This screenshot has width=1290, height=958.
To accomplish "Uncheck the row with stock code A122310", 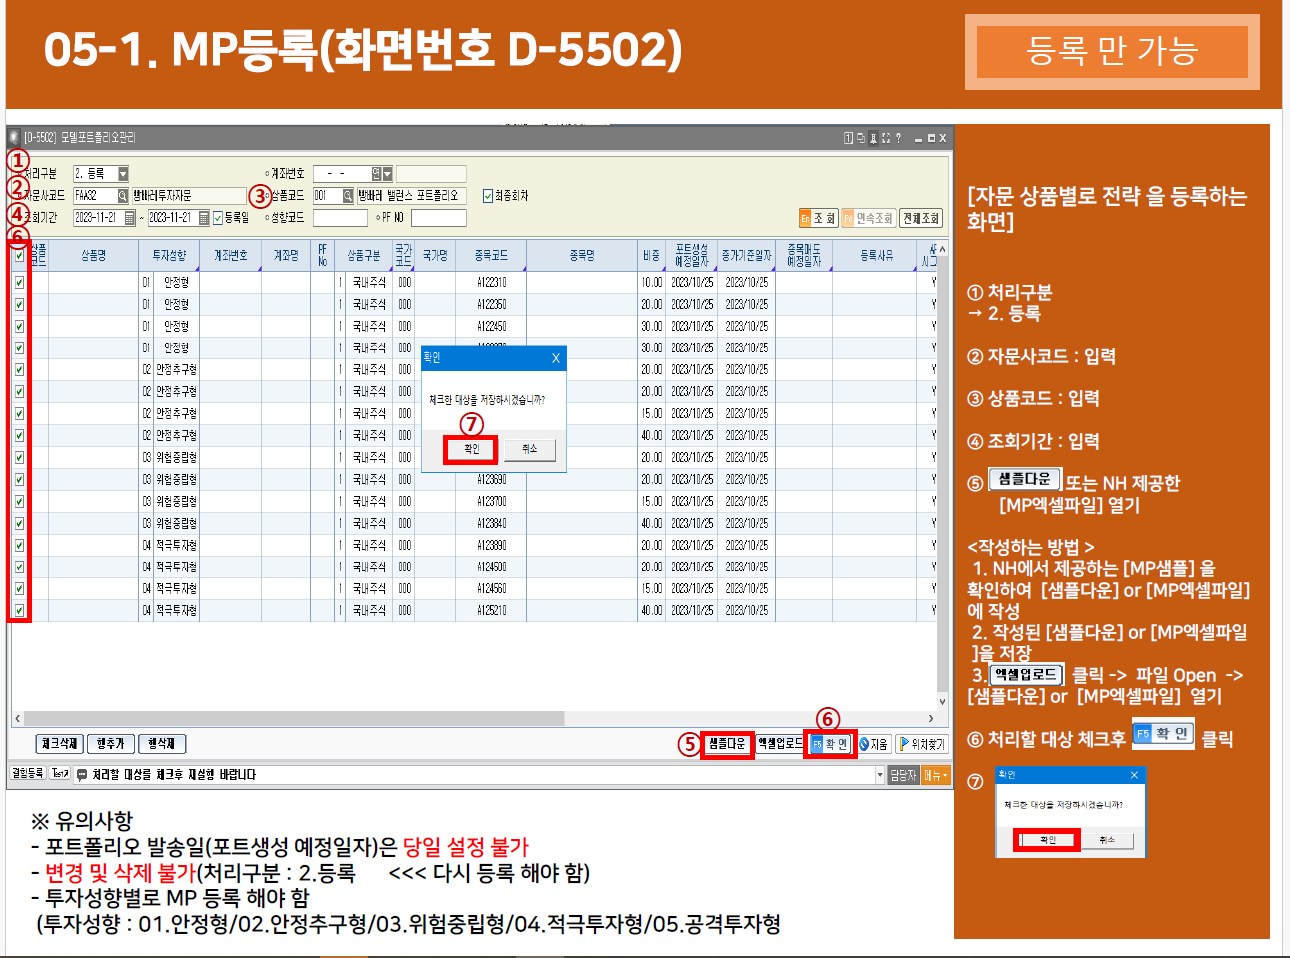I will tap(19, 283).
